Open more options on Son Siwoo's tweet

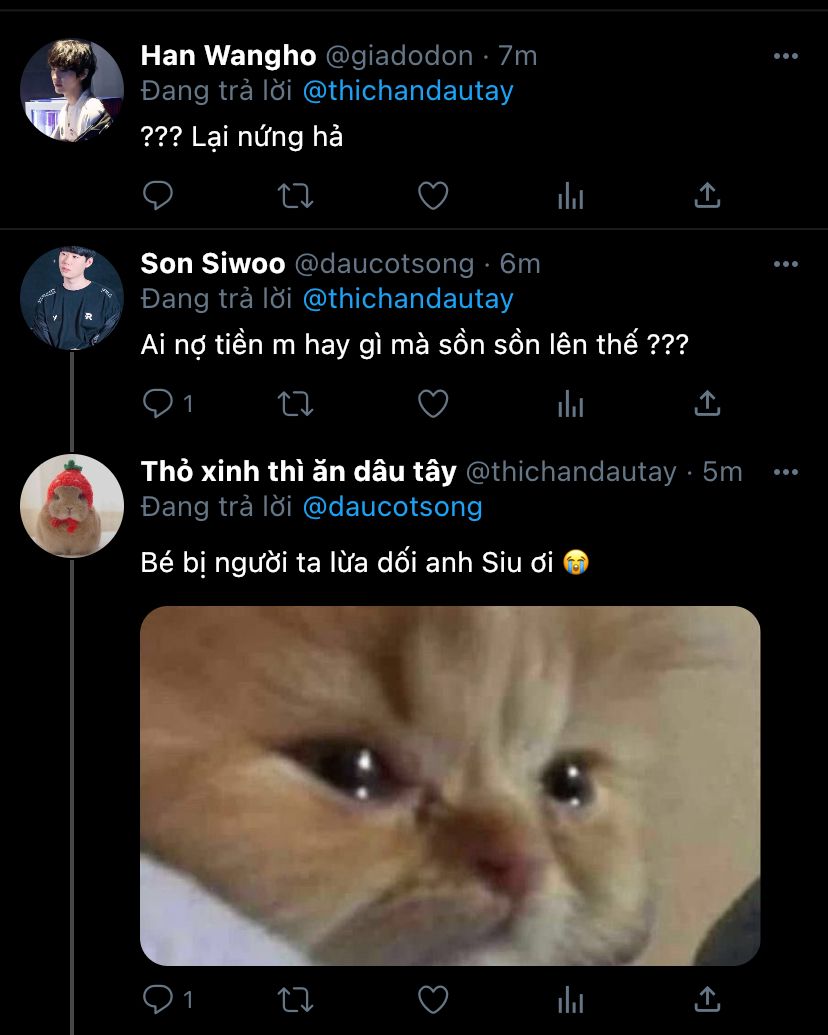point(786,264)
